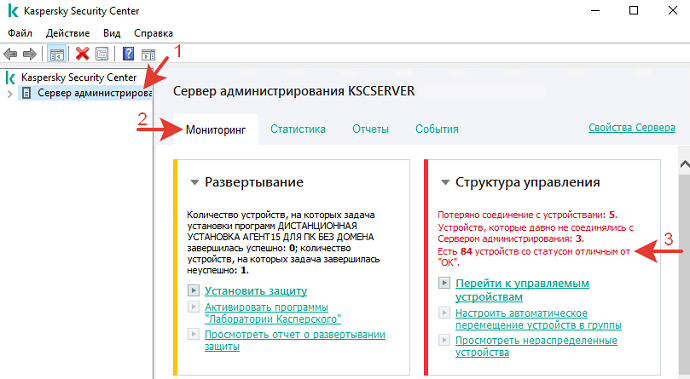690x379 pixels.
Task: Click the Установить защиту link
Action: (256, 291)
